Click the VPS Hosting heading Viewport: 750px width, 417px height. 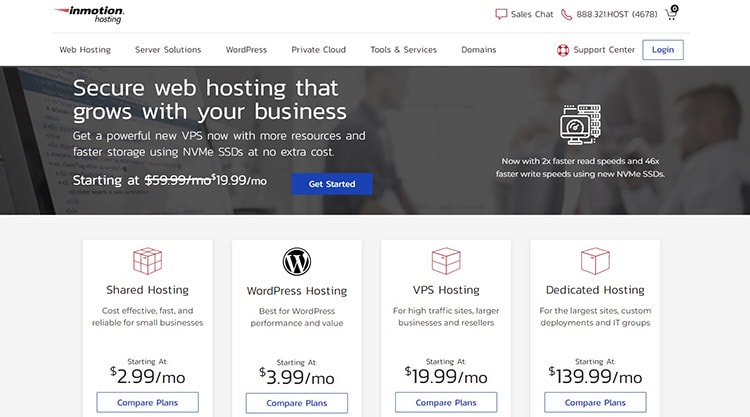(446, 290)
